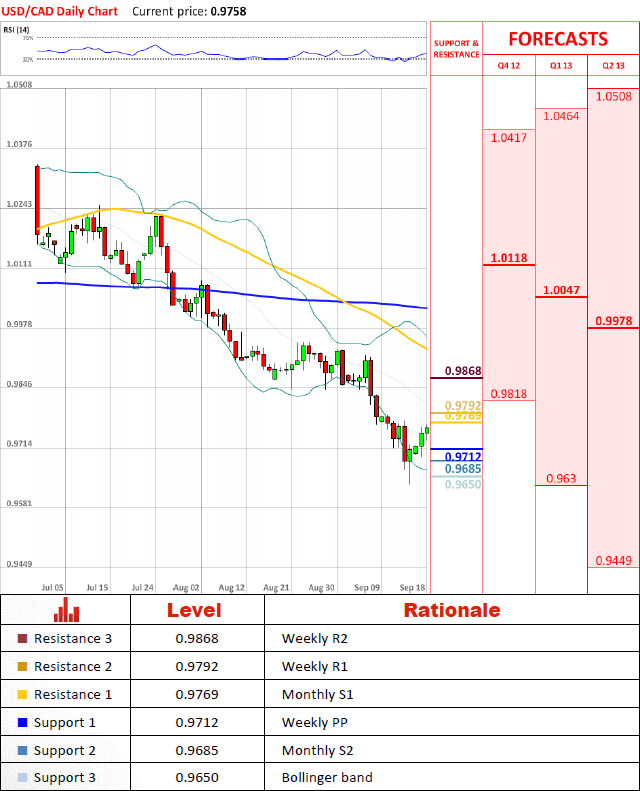Open the Q4 12 forecast column header

pos(509,66)
